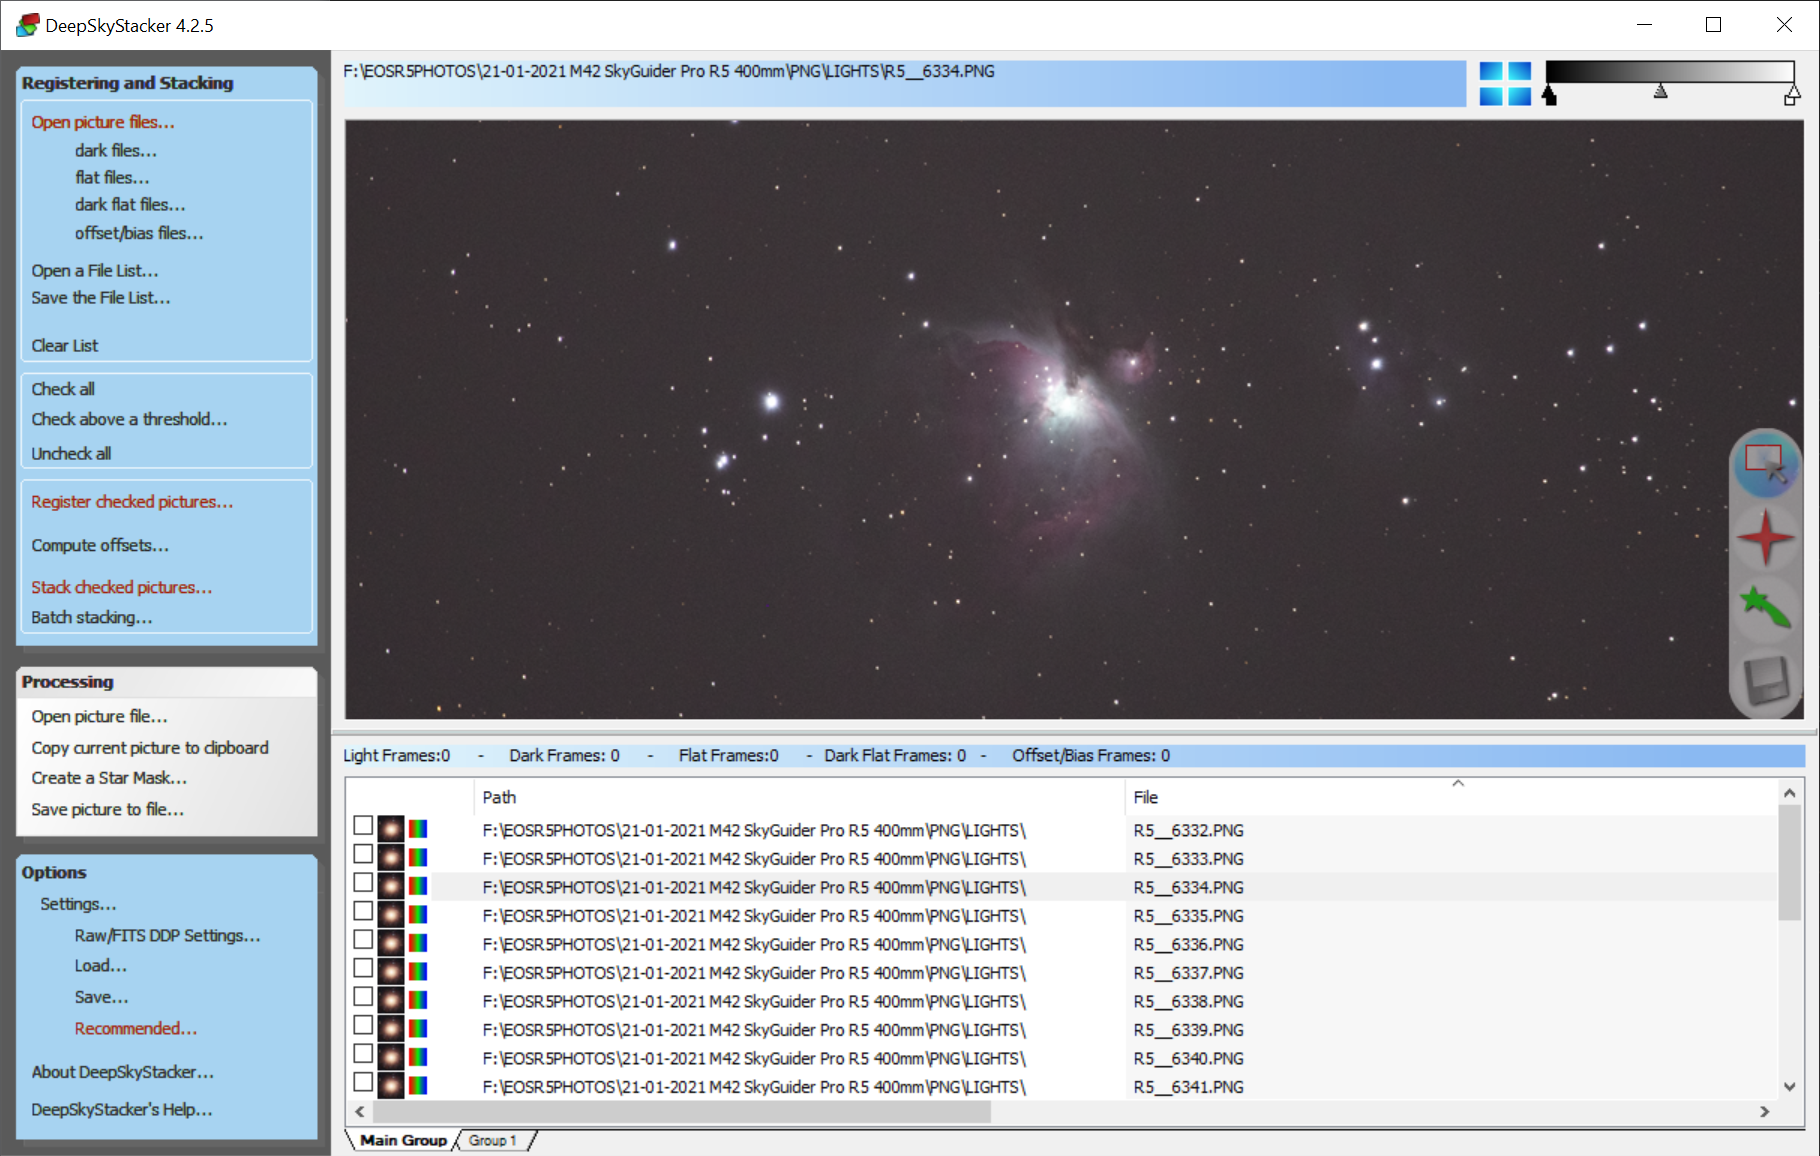Check the box for R5__6333.PNG
This screenshot has height=1156, width=1820.
pyautogui.click(x=363, y=854)
